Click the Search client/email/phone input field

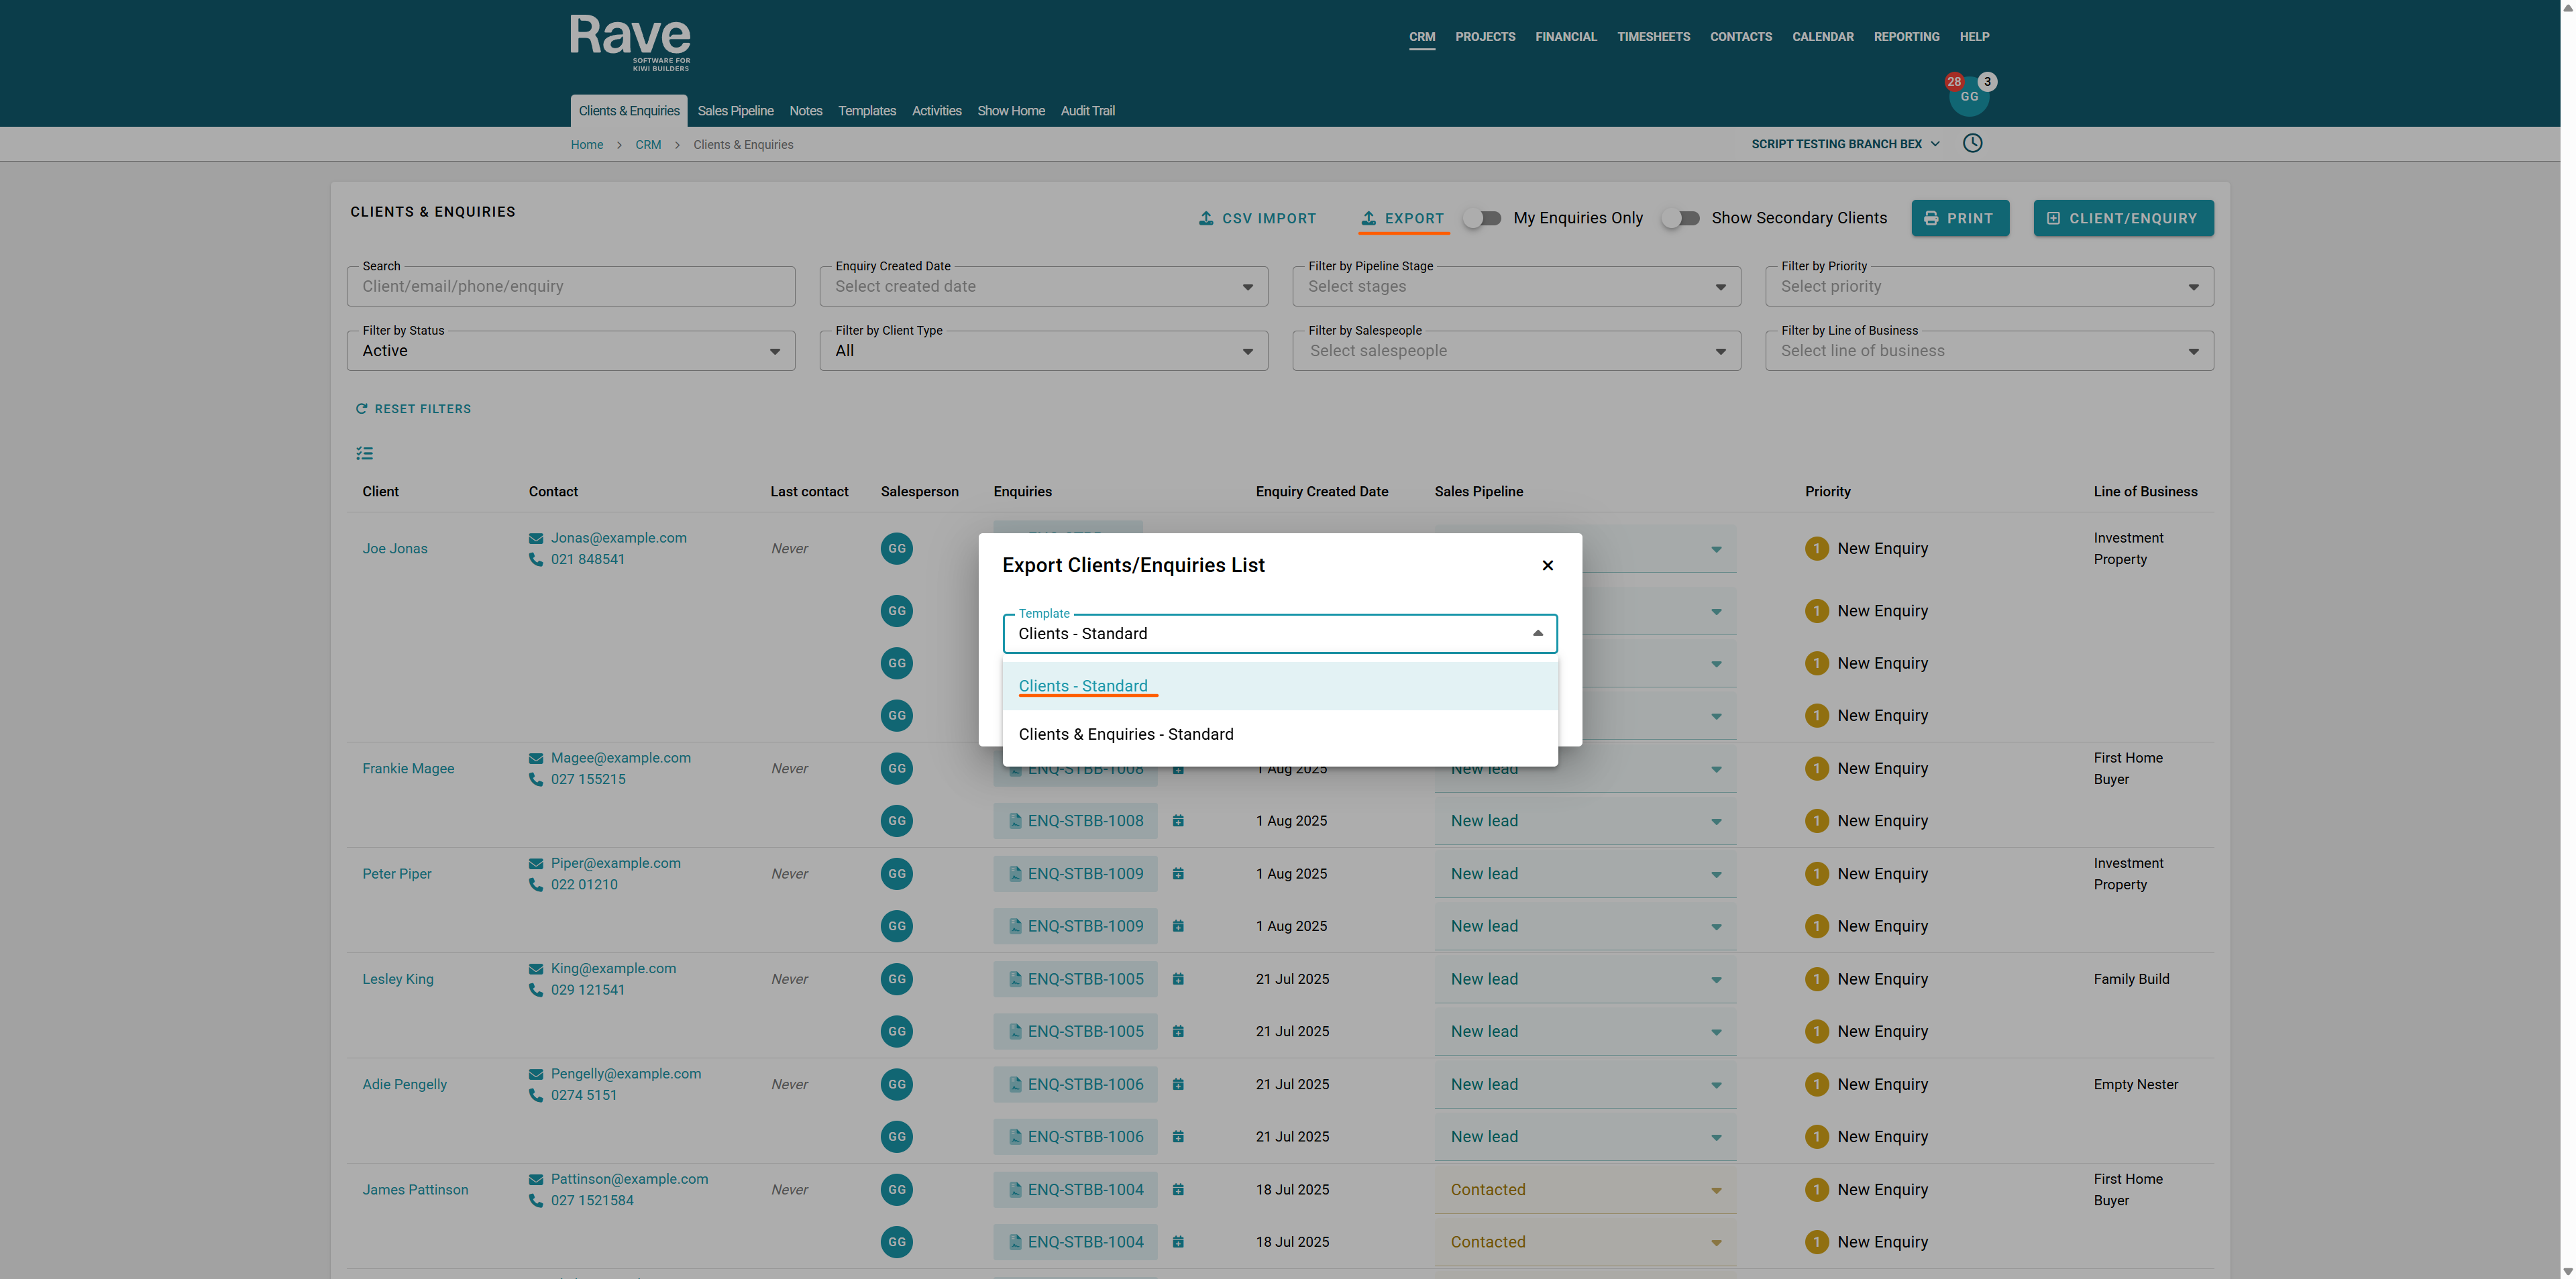click(x=570, y=287)
